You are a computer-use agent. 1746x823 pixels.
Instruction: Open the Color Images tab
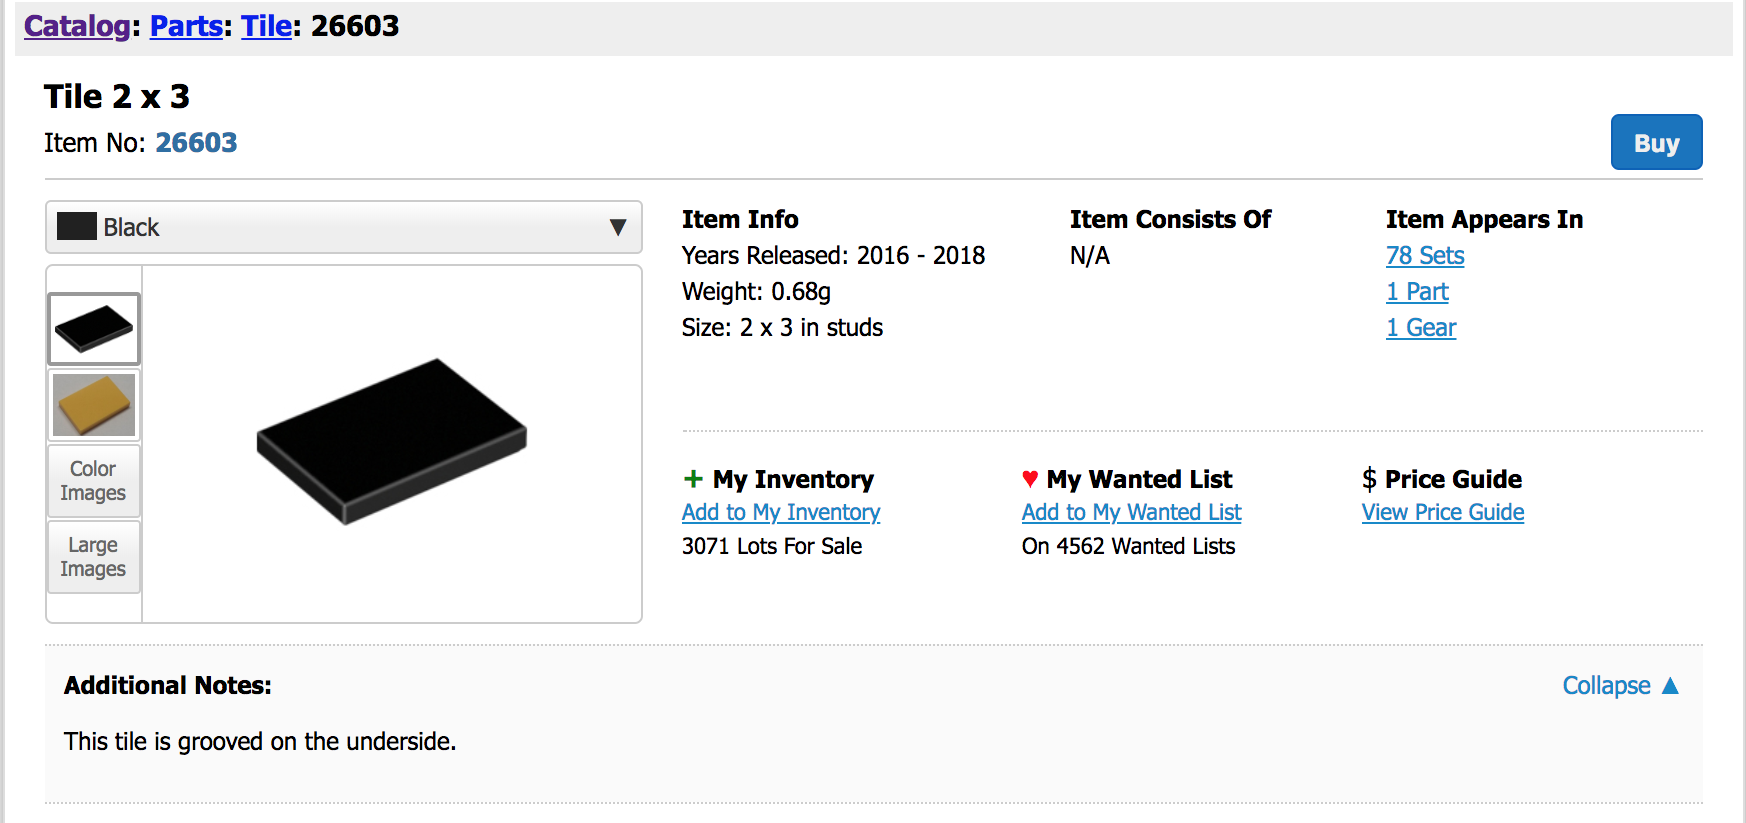[94, 481]
